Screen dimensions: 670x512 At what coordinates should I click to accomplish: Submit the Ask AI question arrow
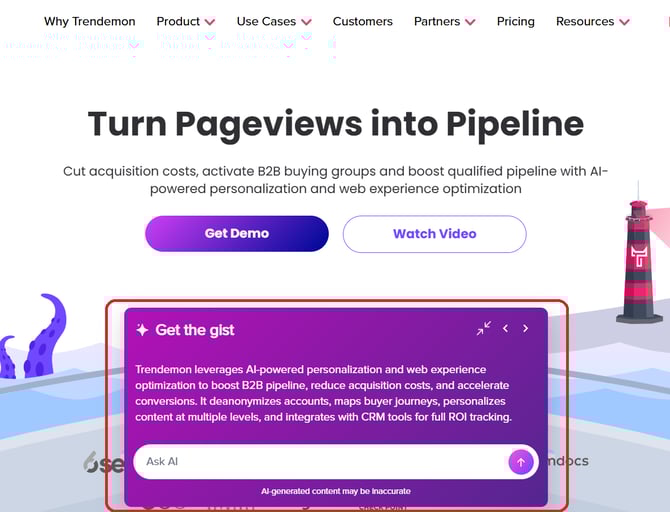point(519,461)
